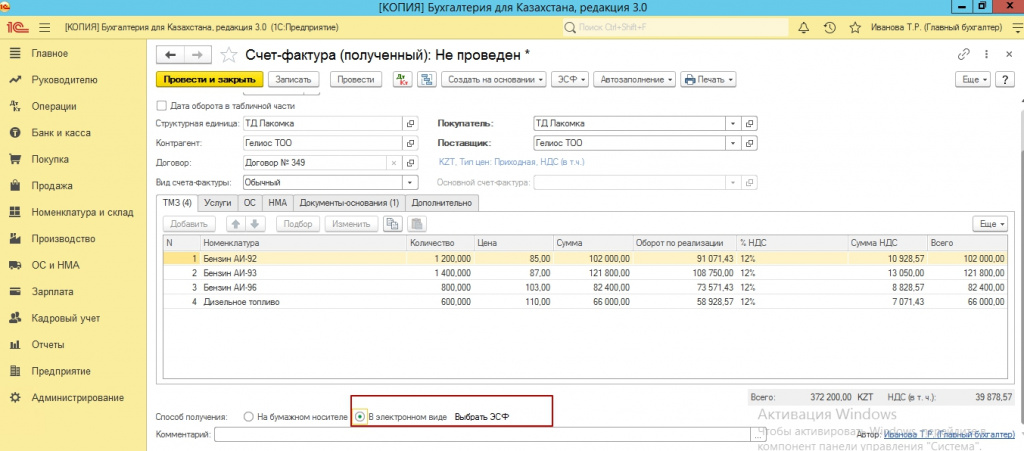Select В электронном виде option
The height and width of the screenshot is (451, 1024).
[x=360, y=416]
